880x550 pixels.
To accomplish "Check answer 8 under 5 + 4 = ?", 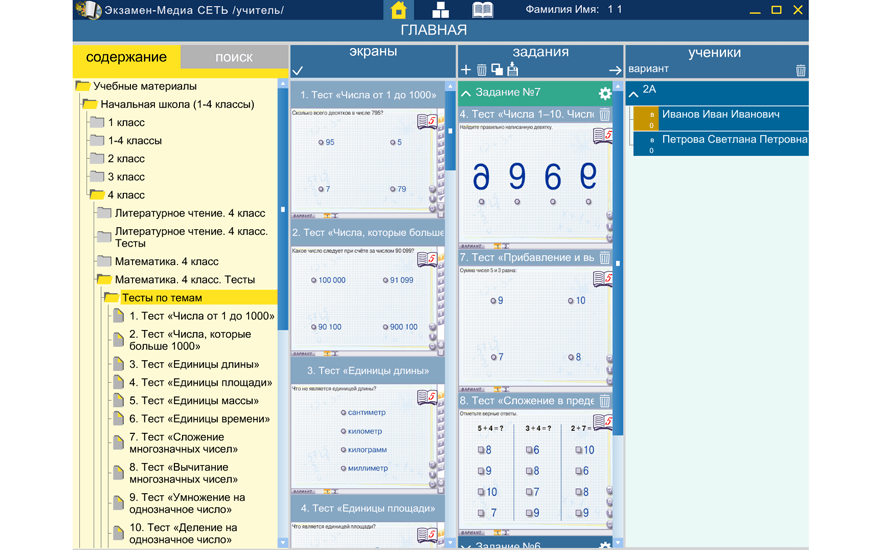I will (482, 450).
